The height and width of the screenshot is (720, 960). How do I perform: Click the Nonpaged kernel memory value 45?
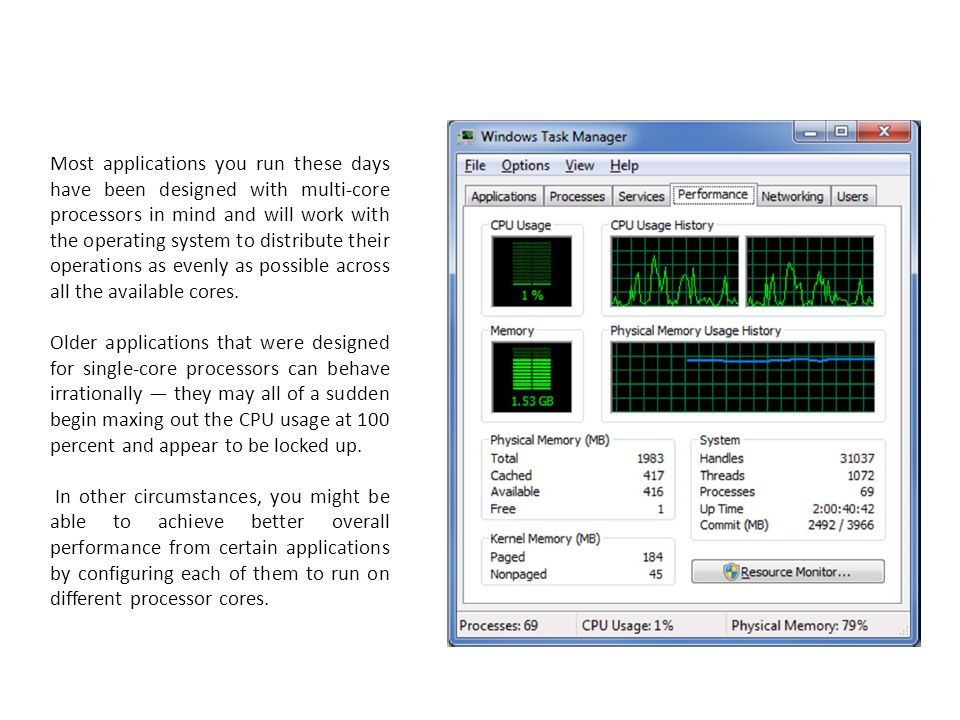pos(656,574)
